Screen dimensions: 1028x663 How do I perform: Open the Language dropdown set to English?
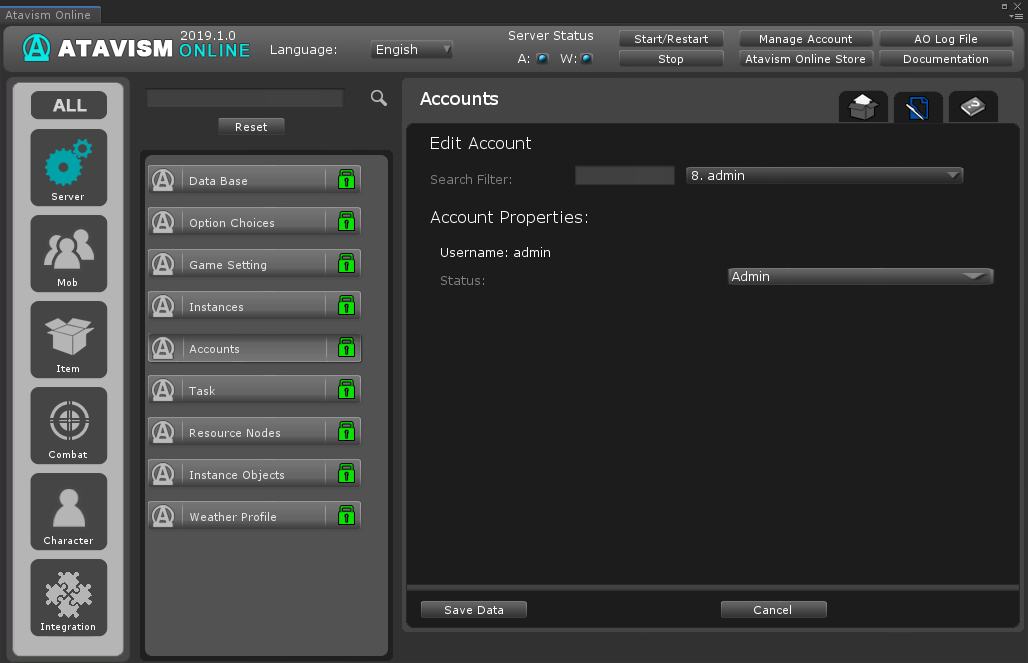click(412, 49)
